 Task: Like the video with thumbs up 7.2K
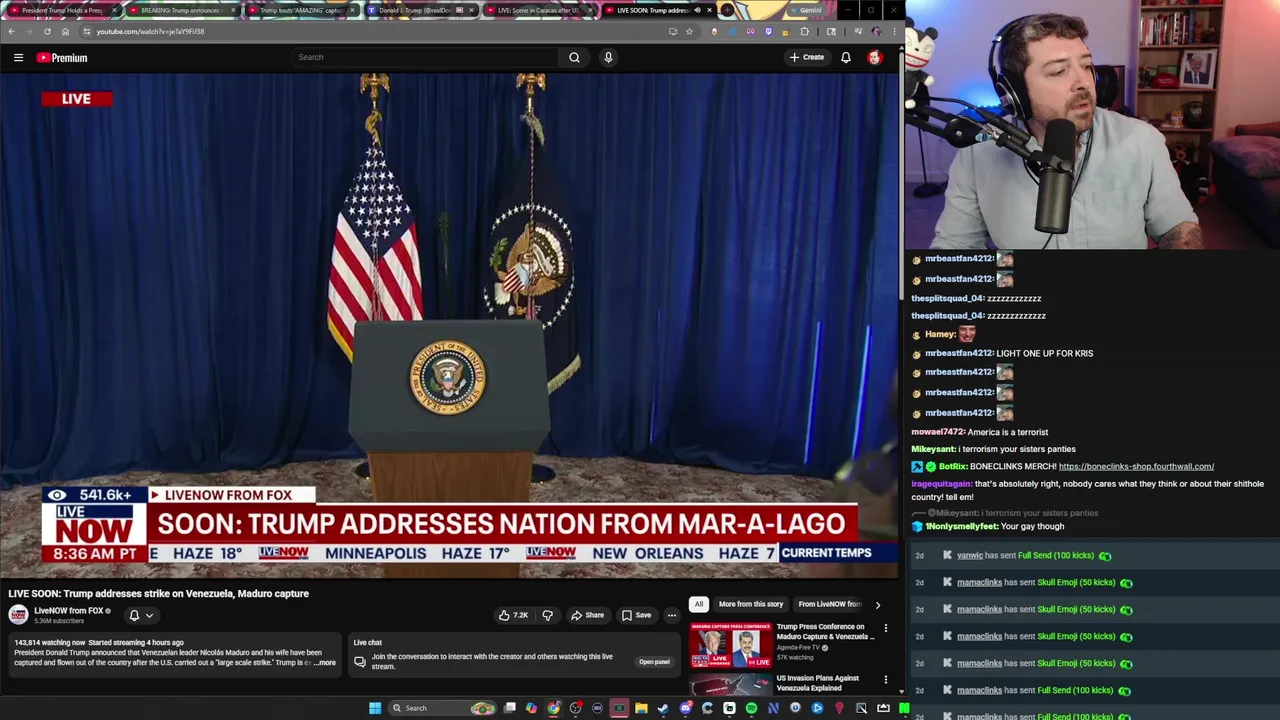[x=513, y=615]
